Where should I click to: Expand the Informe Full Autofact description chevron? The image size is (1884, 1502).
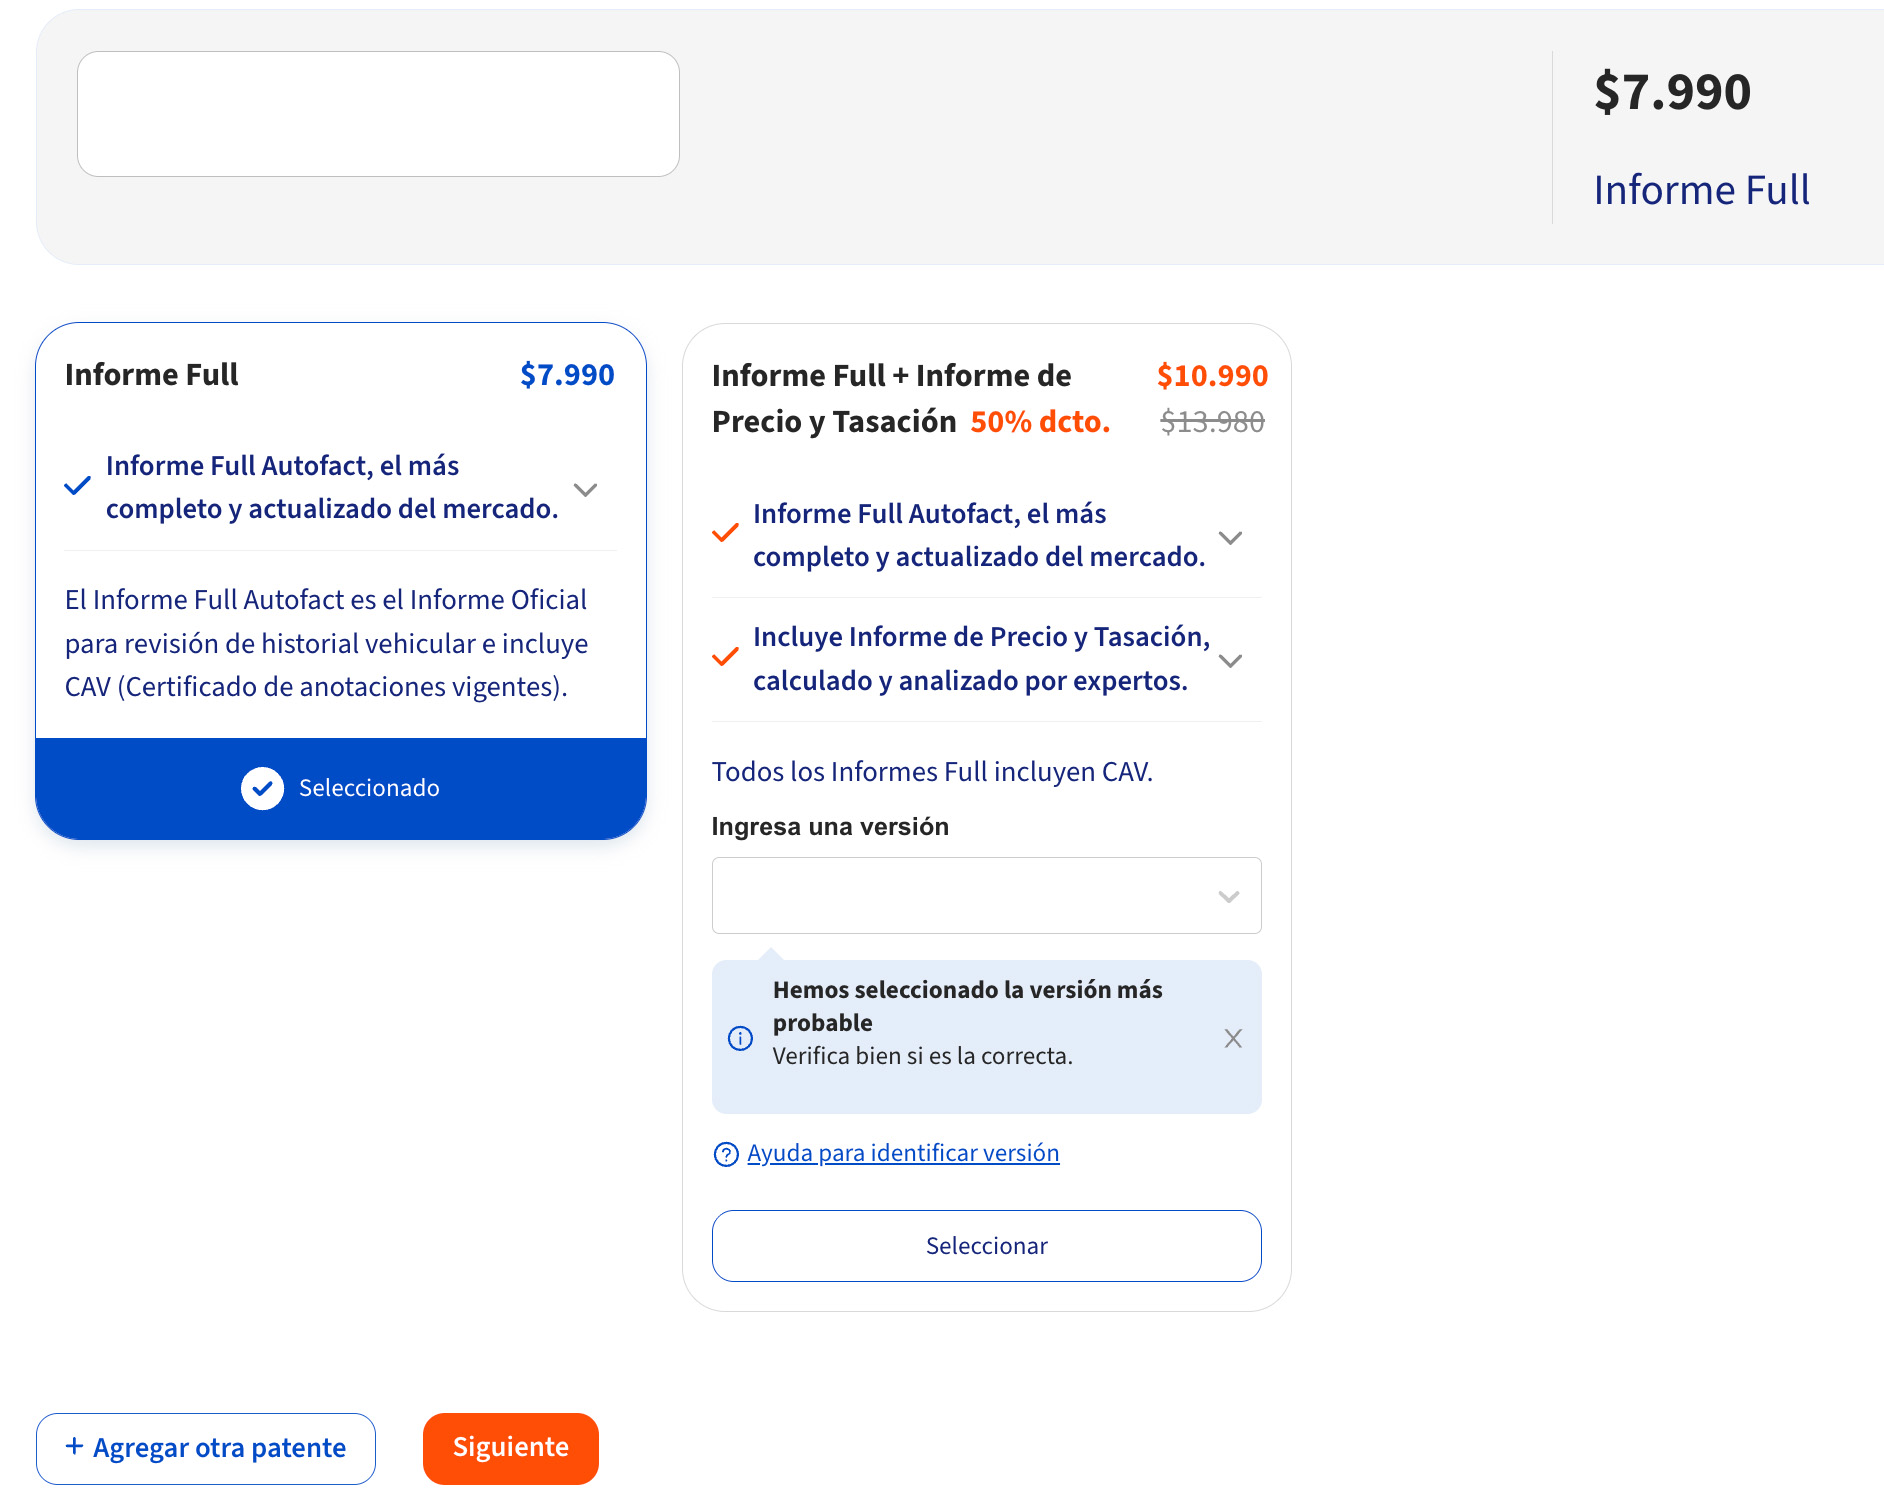[586, 489]
